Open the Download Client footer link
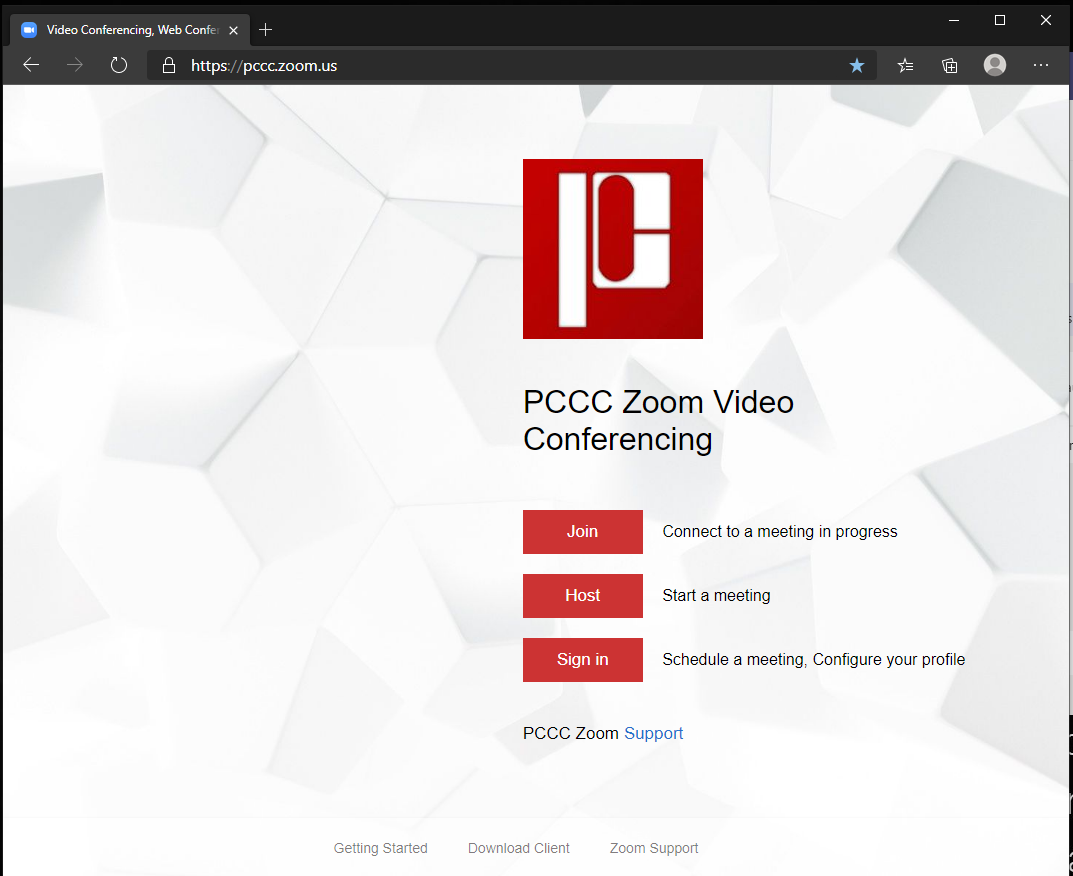This screenshot has width=1073, height=876. tap(519, 848)
